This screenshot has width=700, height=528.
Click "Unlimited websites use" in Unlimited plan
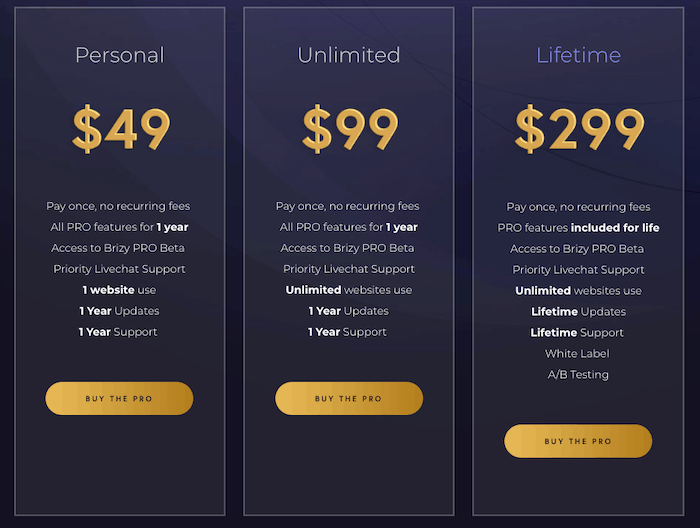[349, 290]
